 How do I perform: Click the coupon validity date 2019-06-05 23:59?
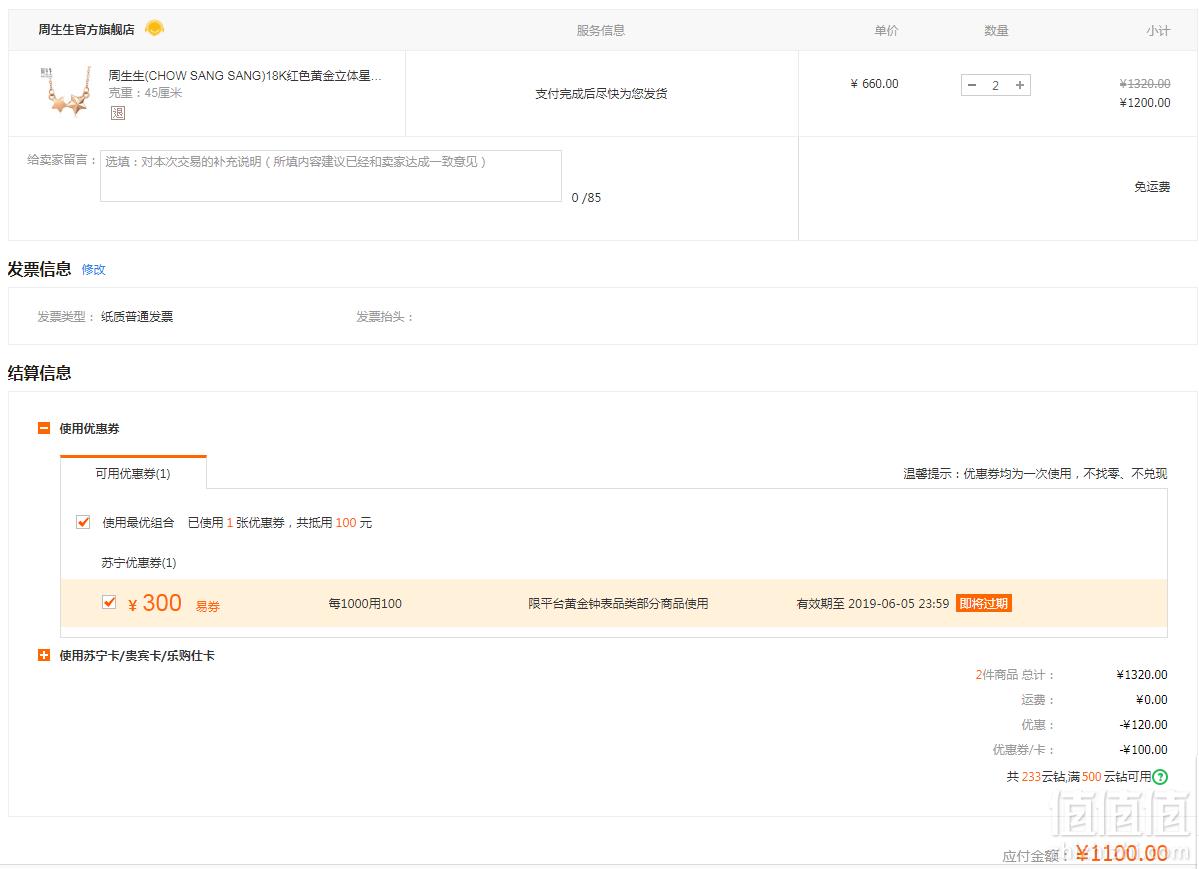pyautogui.click(x=898, y=604)
